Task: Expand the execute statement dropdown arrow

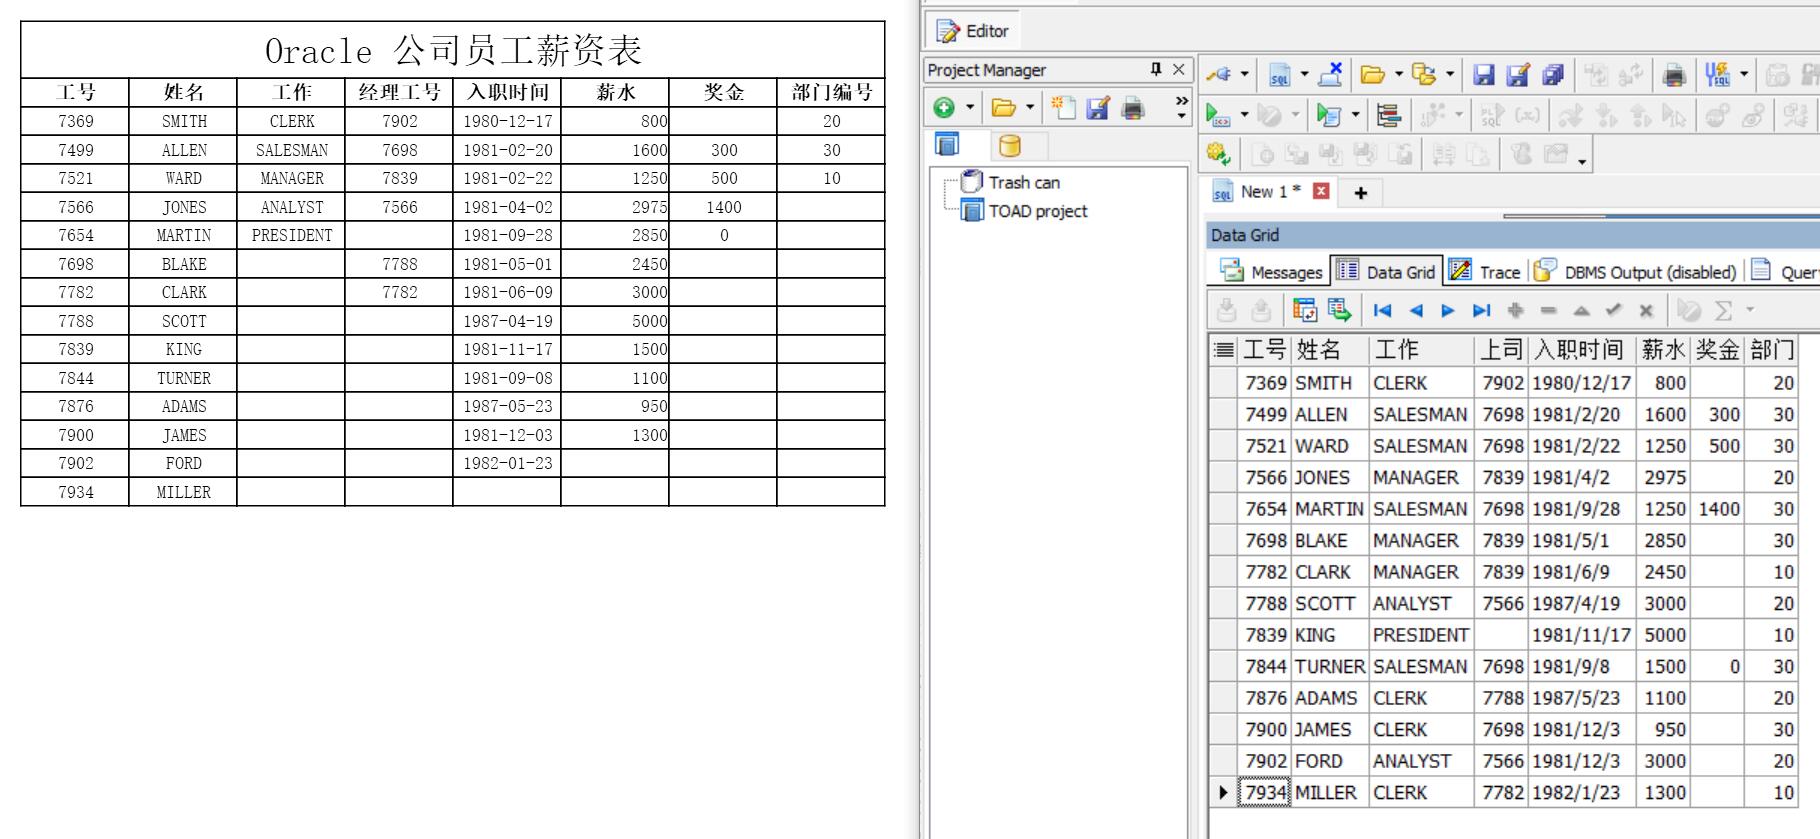Action: [1244, 115]
